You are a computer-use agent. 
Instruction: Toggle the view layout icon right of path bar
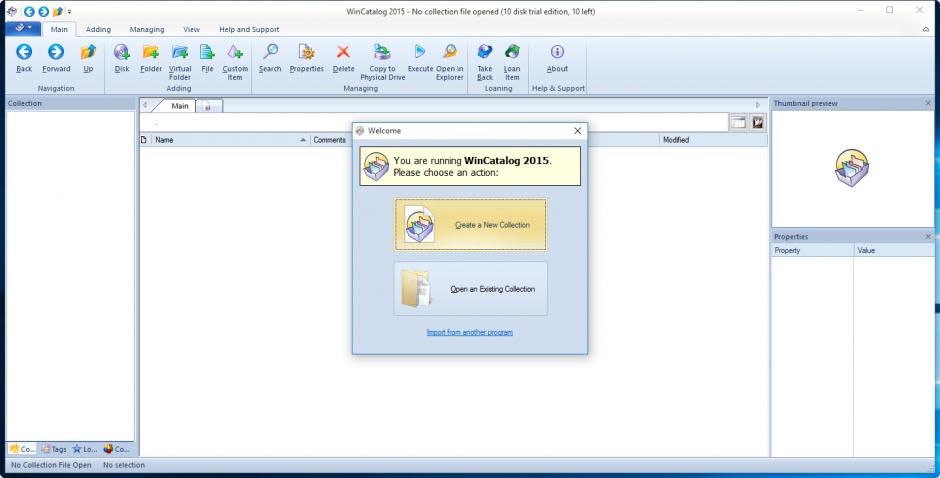[x=739, y=122]
